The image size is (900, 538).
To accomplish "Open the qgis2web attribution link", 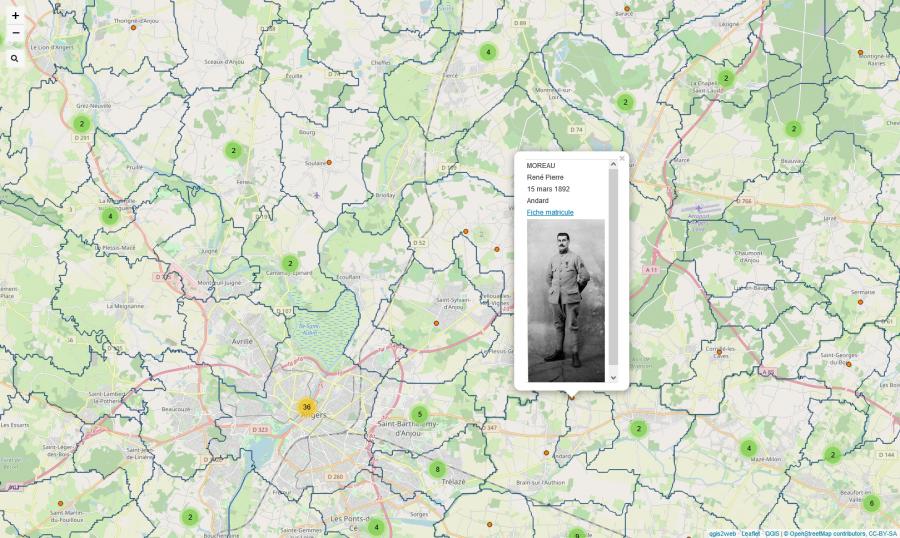I will (x=722, y=534).
